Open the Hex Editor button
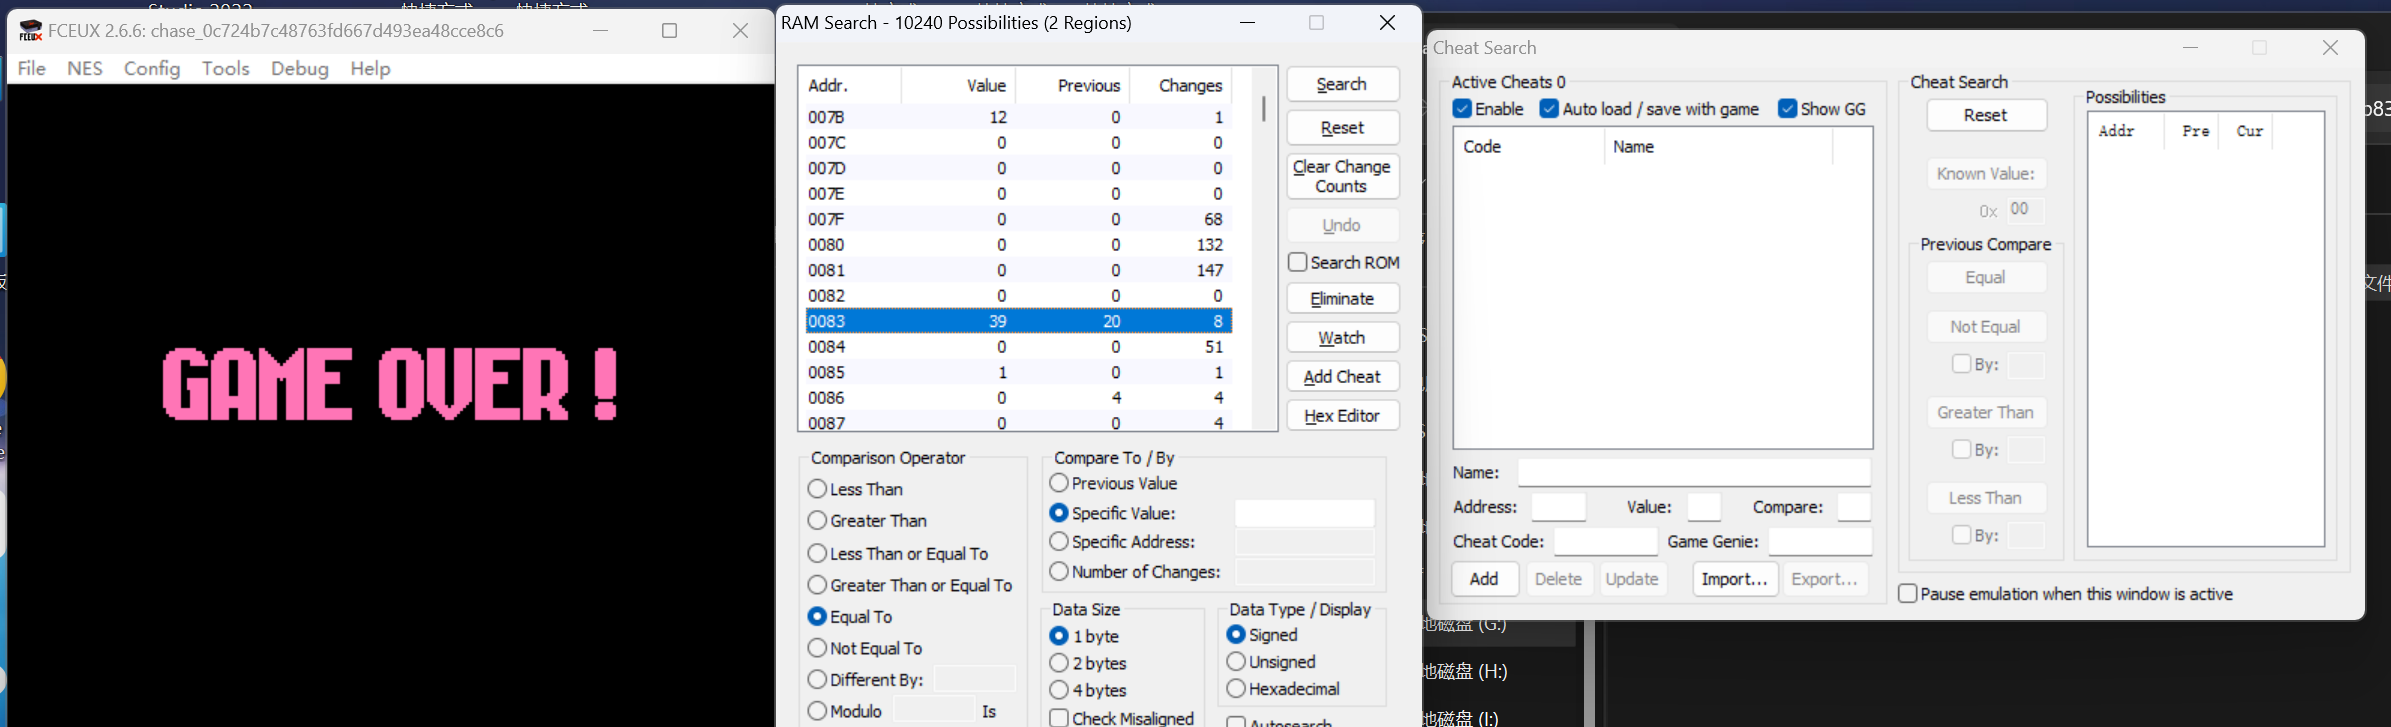The image size is (2391, 727). (x=1342, y=416)
